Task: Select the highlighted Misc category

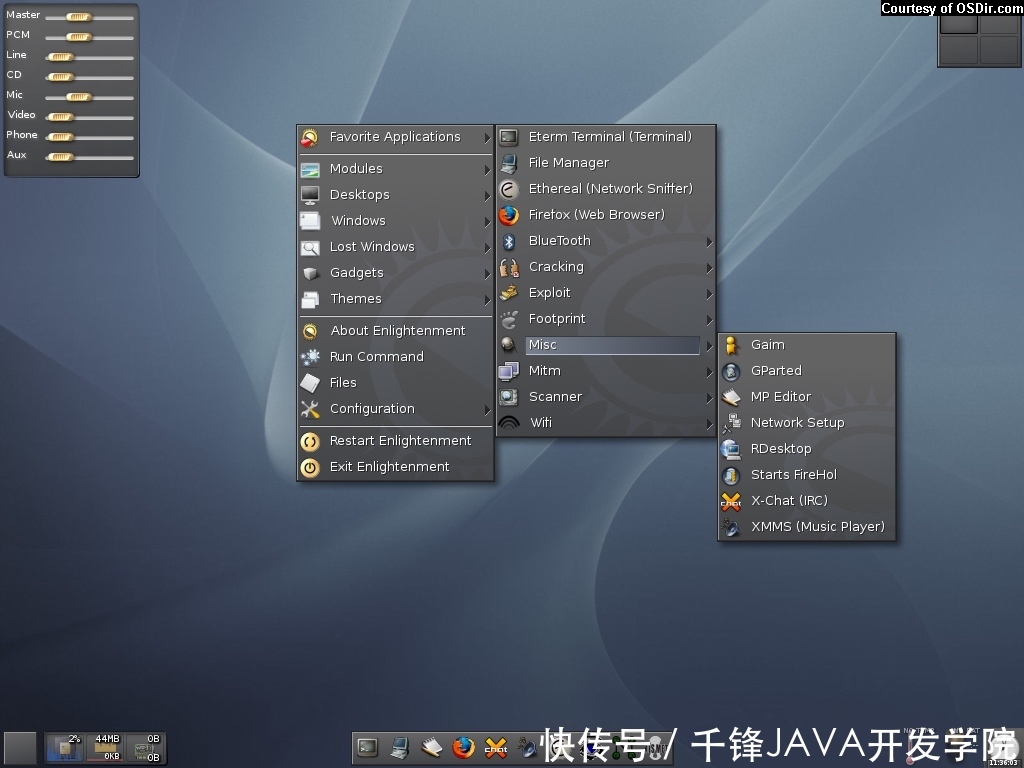Action: pyautogui.click(x=606, y=345)
